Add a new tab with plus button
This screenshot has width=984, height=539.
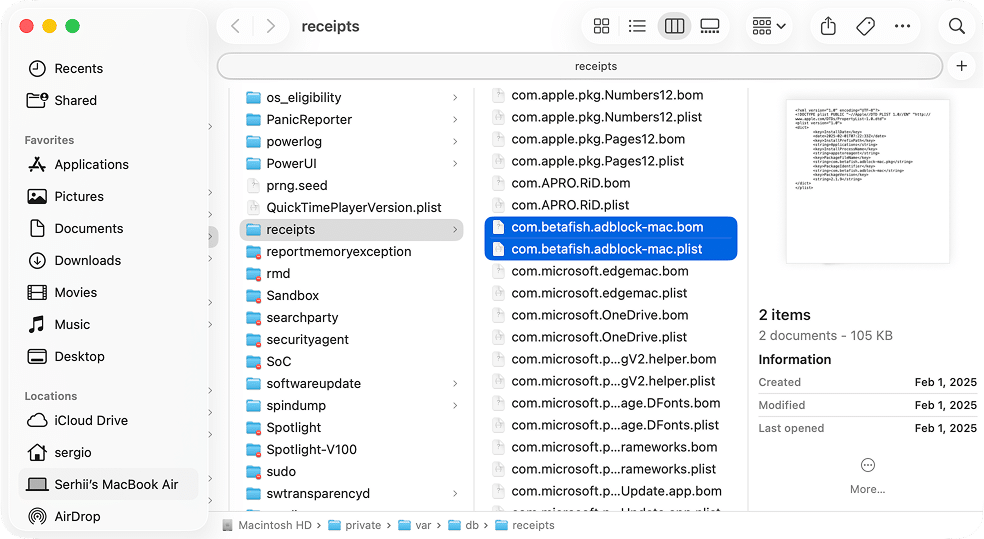click(x=961, y=66)
